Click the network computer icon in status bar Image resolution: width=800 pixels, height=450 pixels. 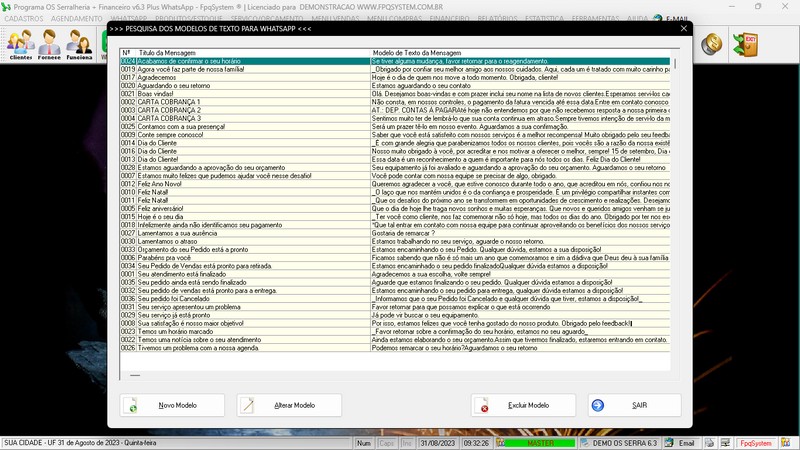tap(726, 443)
